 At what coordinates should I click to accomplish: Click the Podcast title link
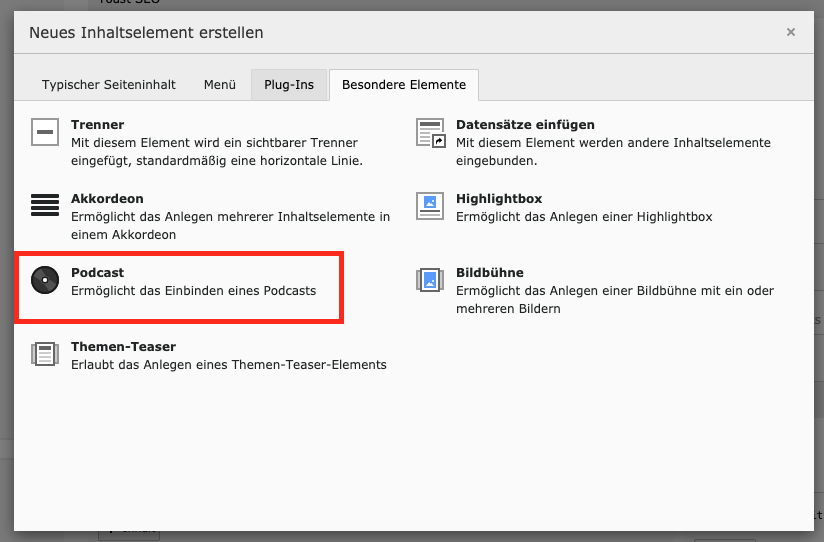[x=97, y=273]
